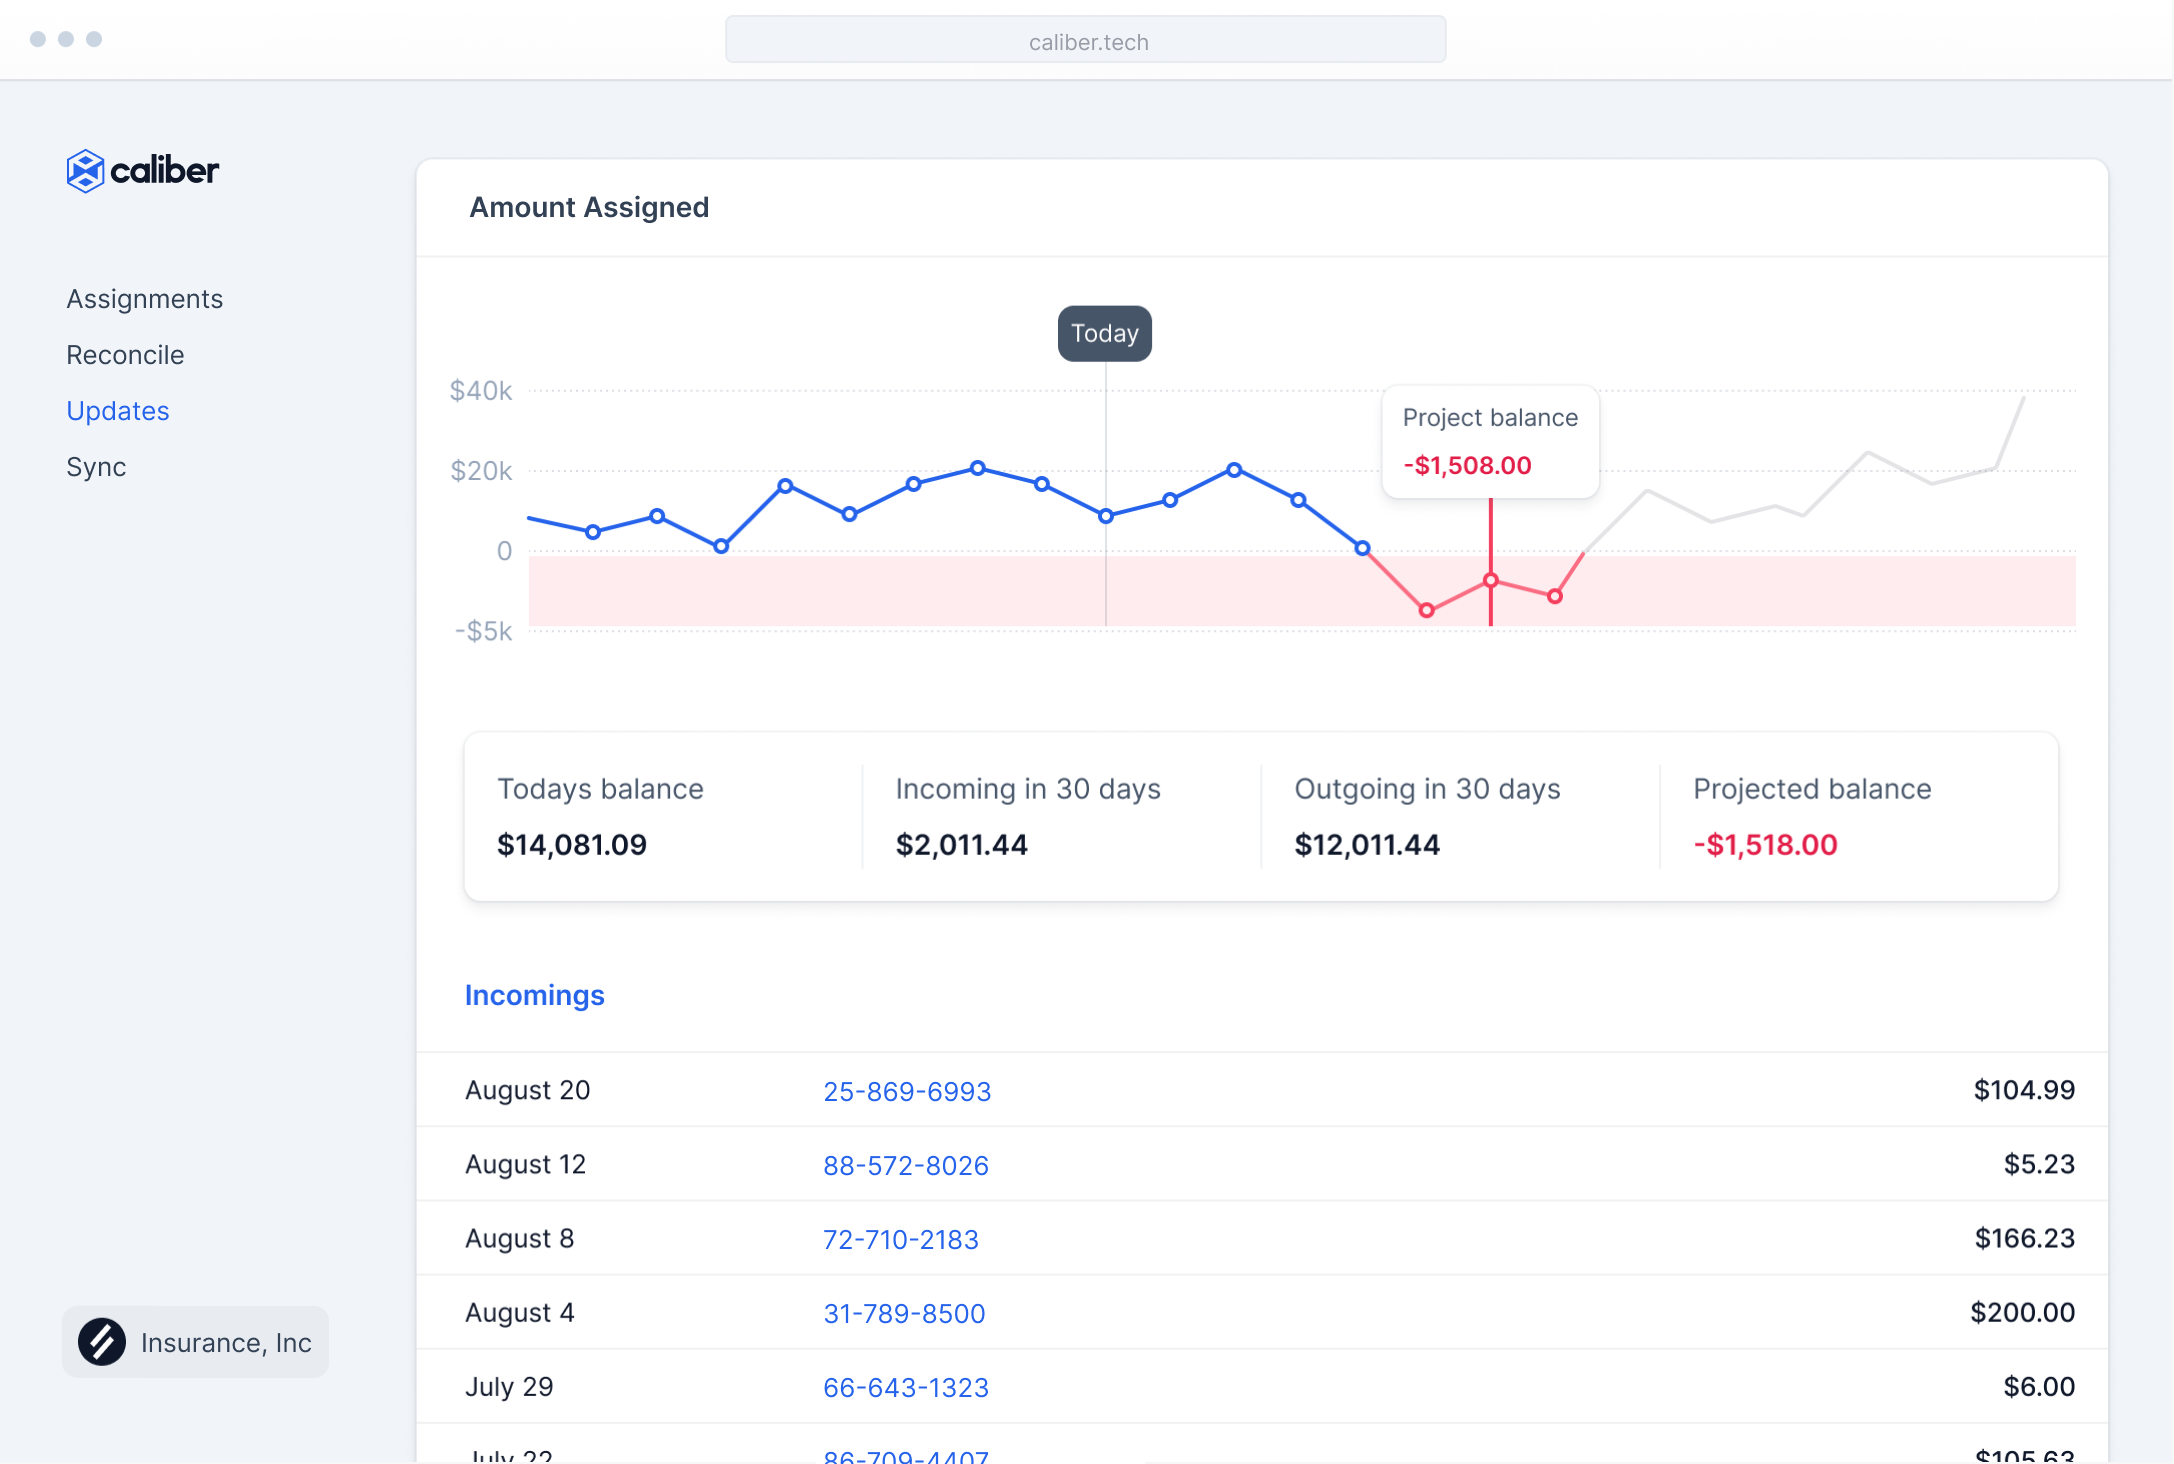Click the Insurance, Inc company avatar icon

(102, 1342)
